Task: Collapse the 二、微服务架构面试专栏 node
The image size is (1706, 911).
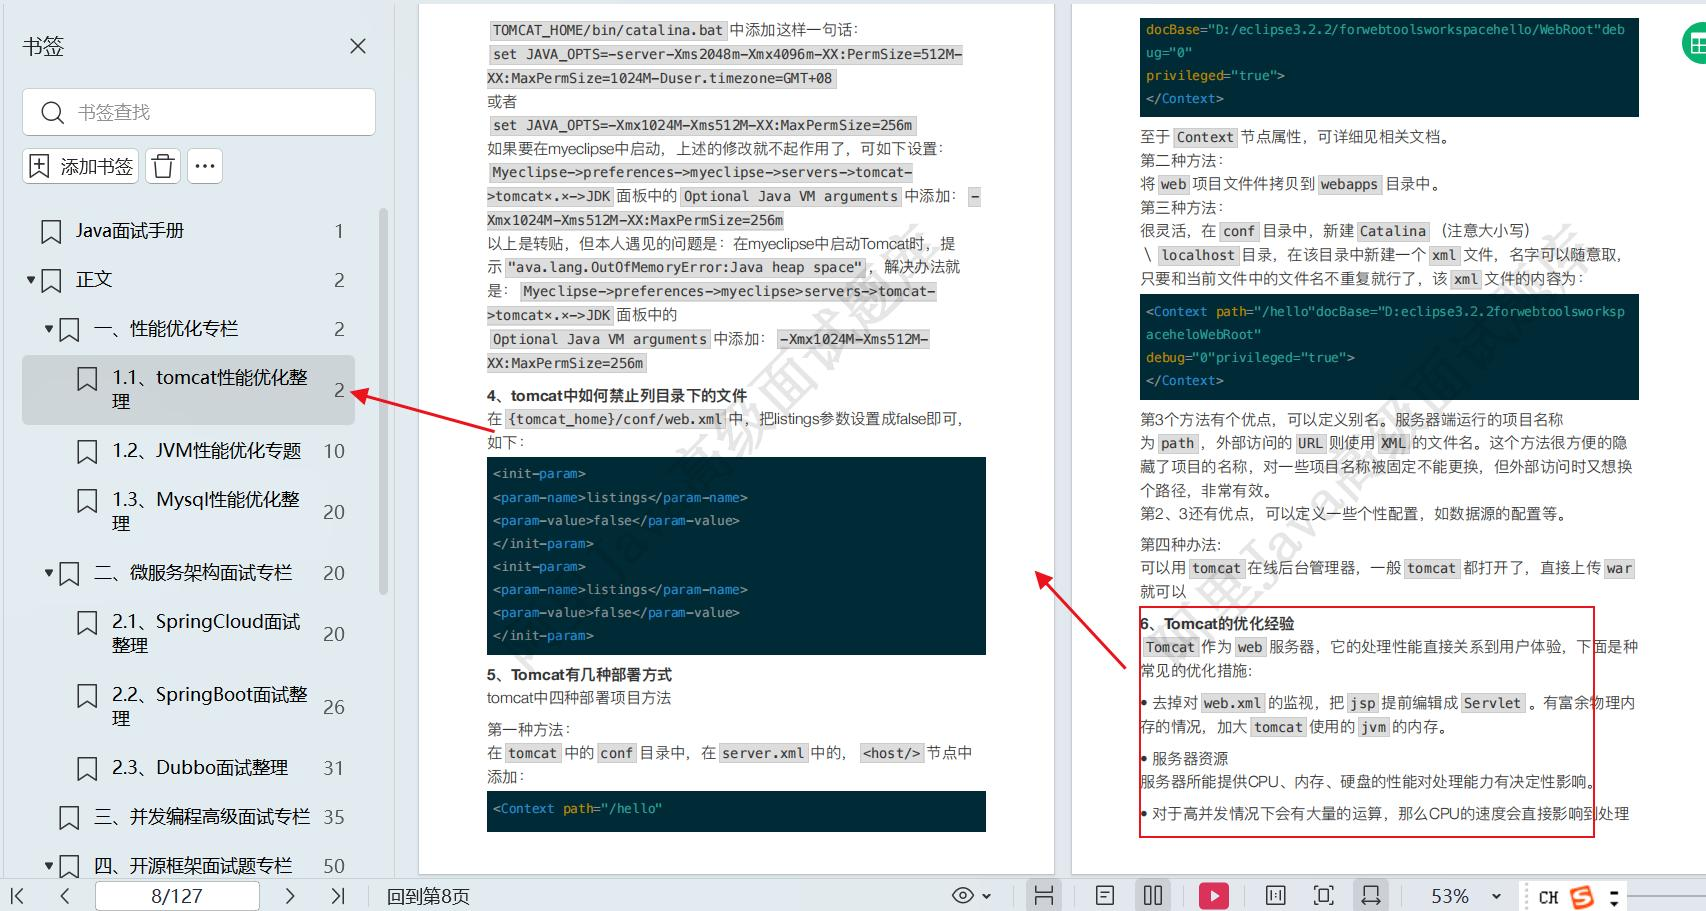Action: (49, 573)
